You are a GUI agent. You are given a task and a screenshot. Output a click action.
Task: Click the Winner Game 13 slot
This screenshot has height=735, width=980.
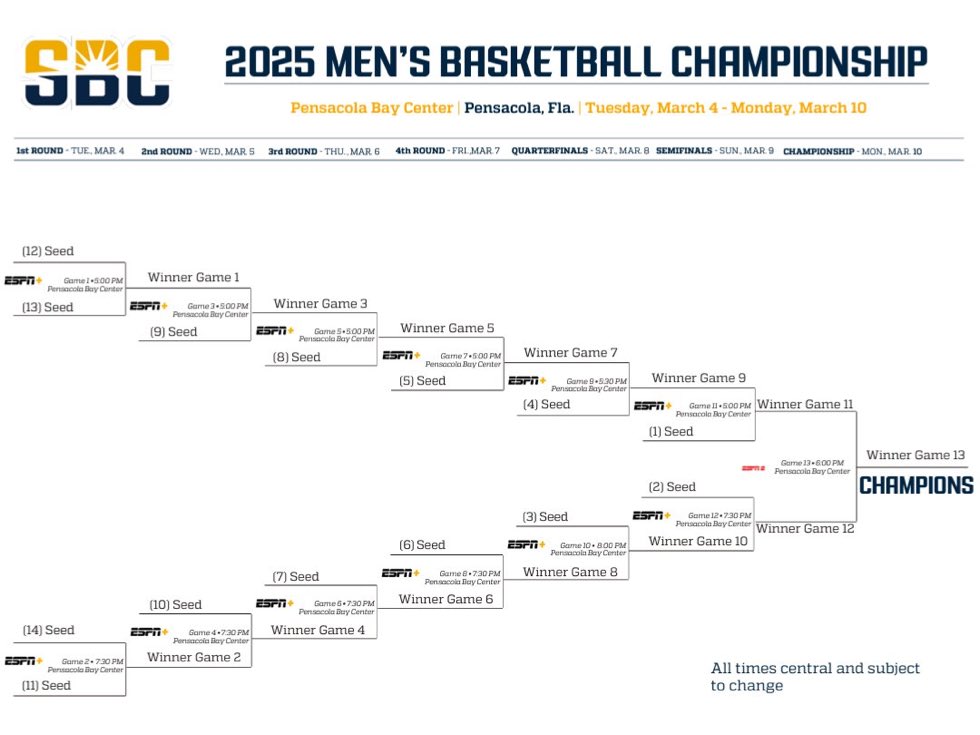click(915, 456)
